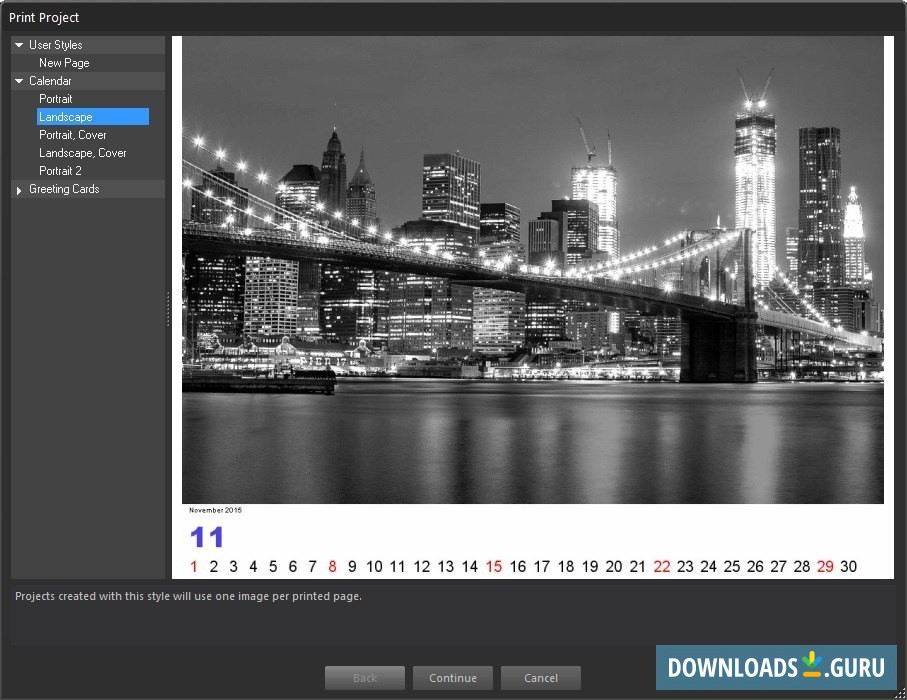Click calendar day 1 in preview
Image resolution: width=907 pixels, height=700 pixels.
(x=194, y=566)
